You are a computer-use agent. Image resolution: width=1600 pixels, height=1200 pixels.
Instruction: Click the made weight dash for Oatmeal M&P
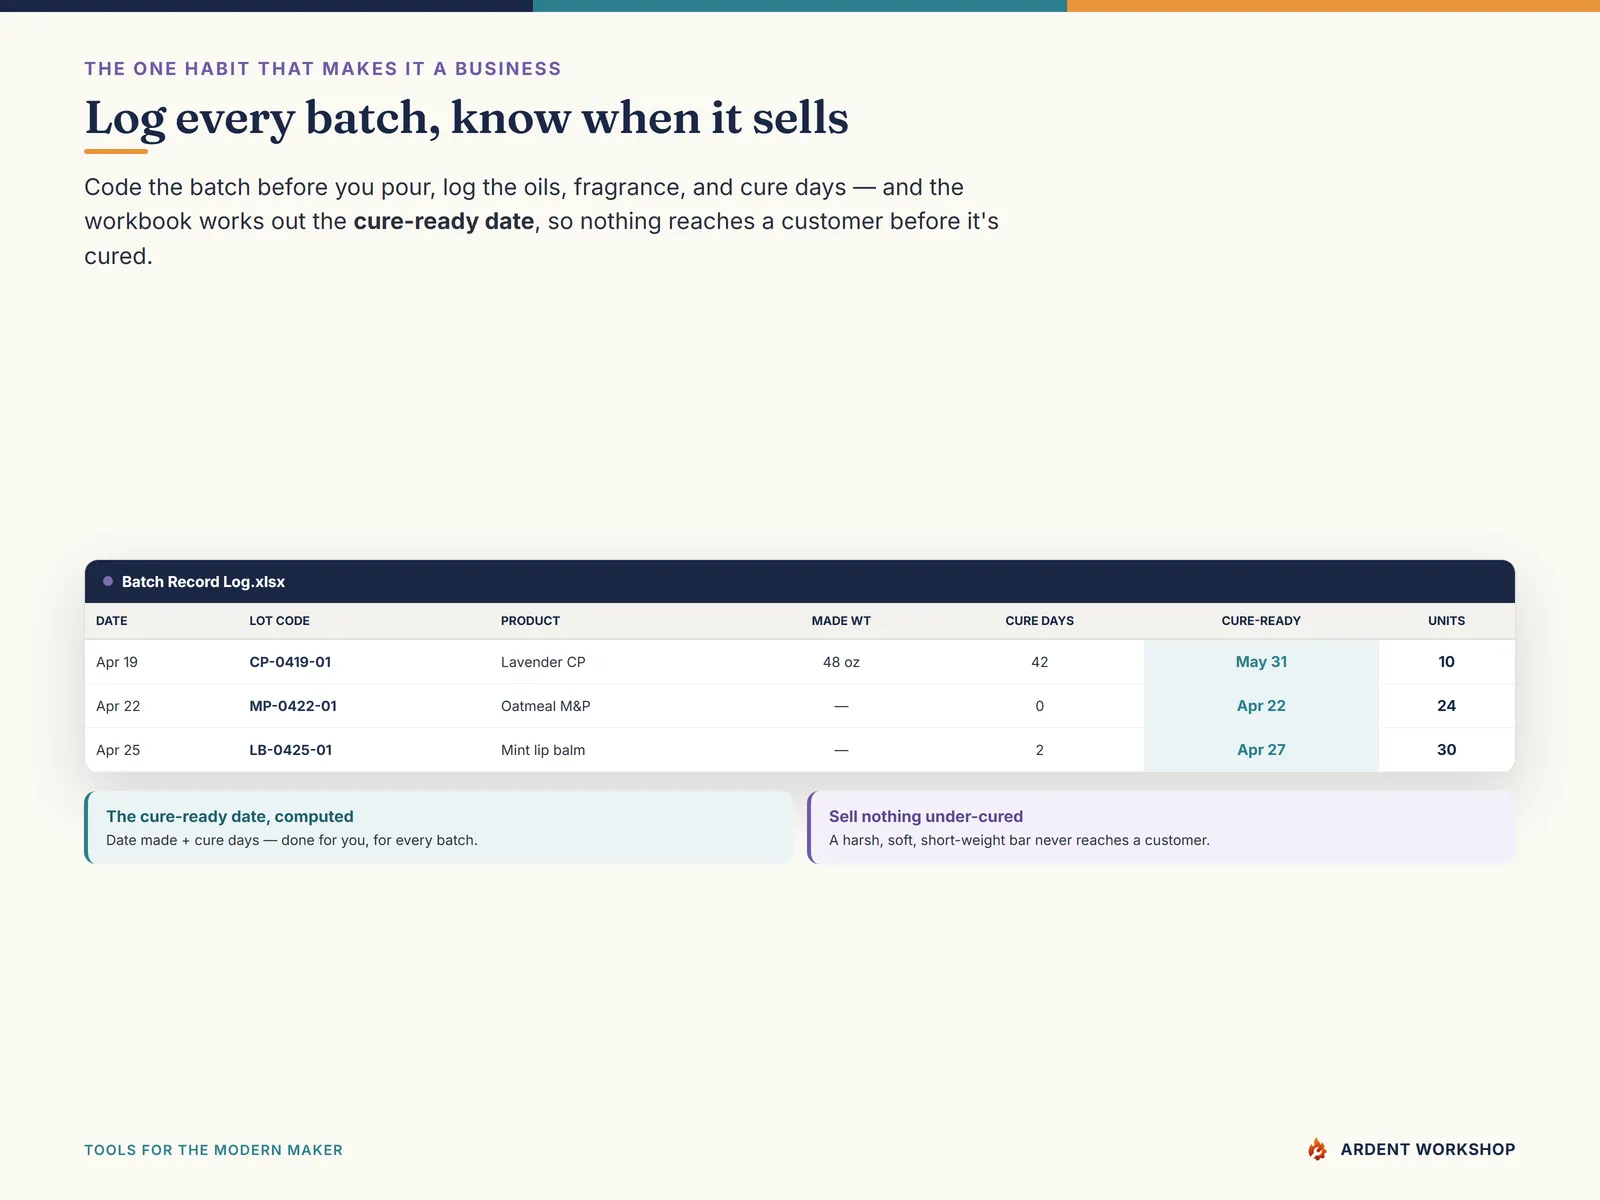click(841, 706)
